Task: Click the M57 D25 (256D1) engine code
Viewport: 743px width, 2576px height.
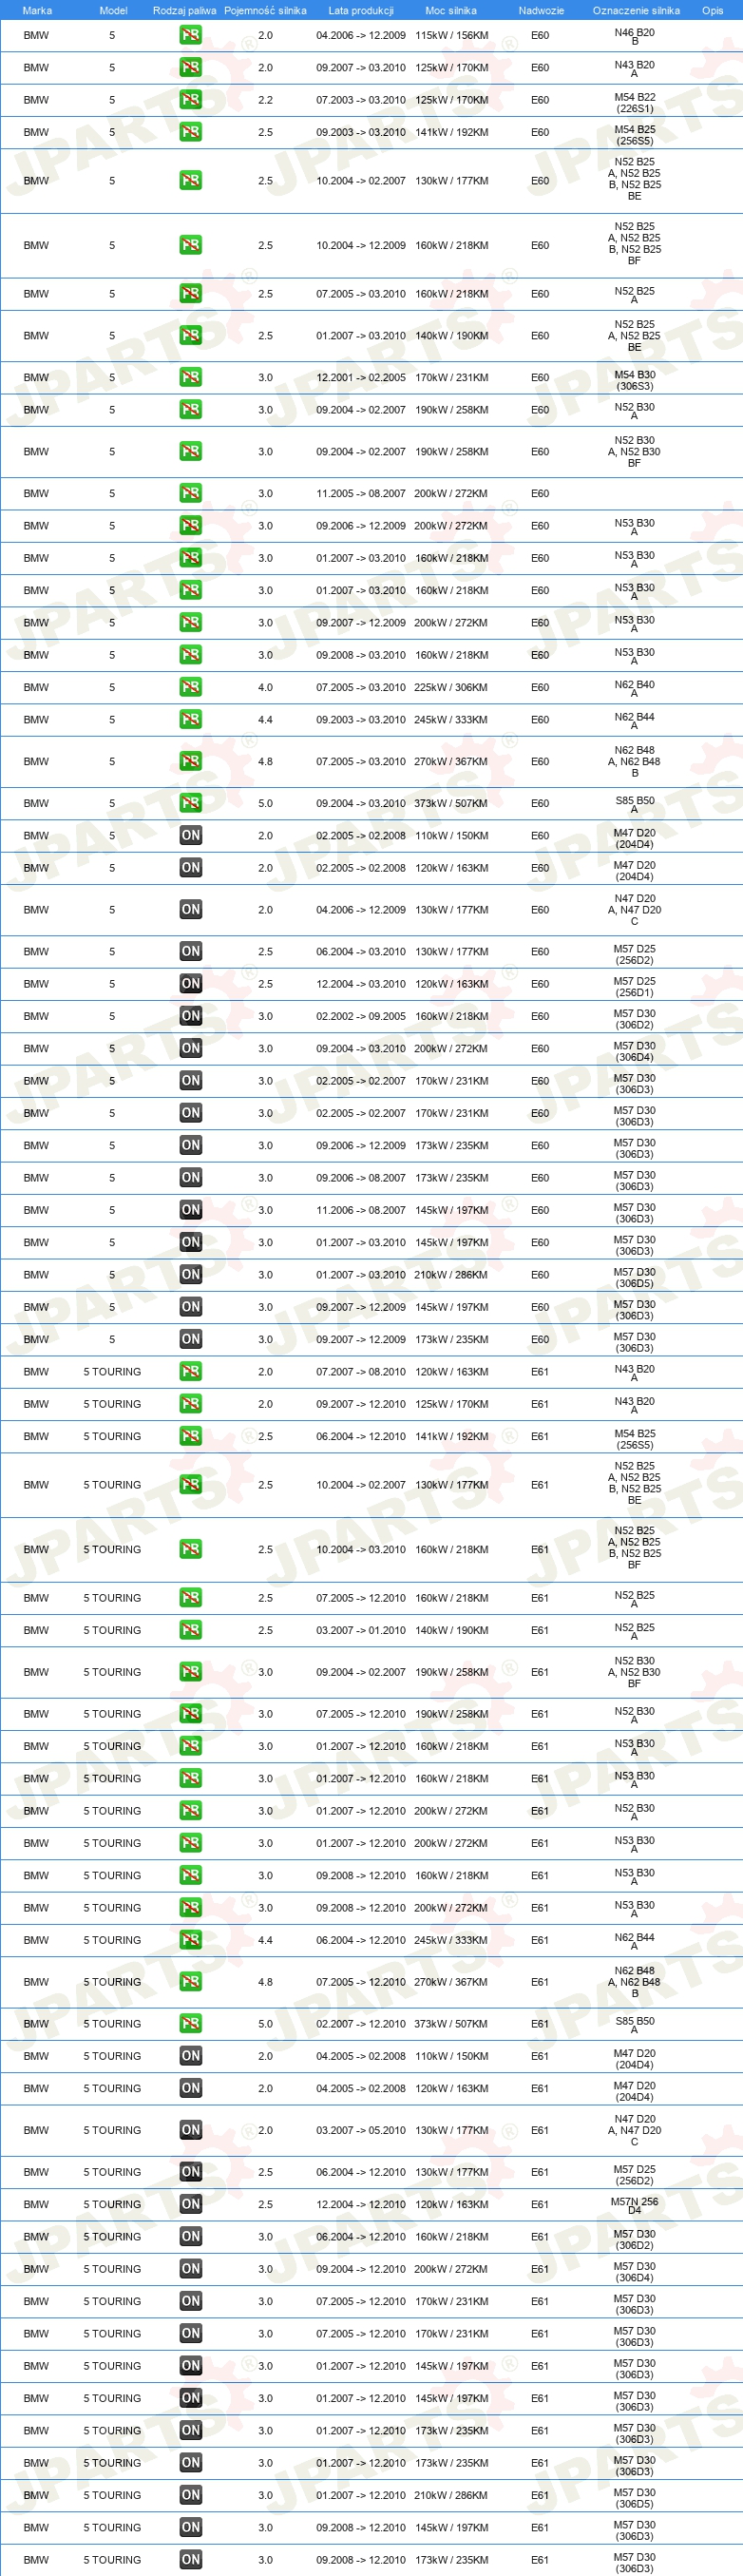Action: pos(634,986)
